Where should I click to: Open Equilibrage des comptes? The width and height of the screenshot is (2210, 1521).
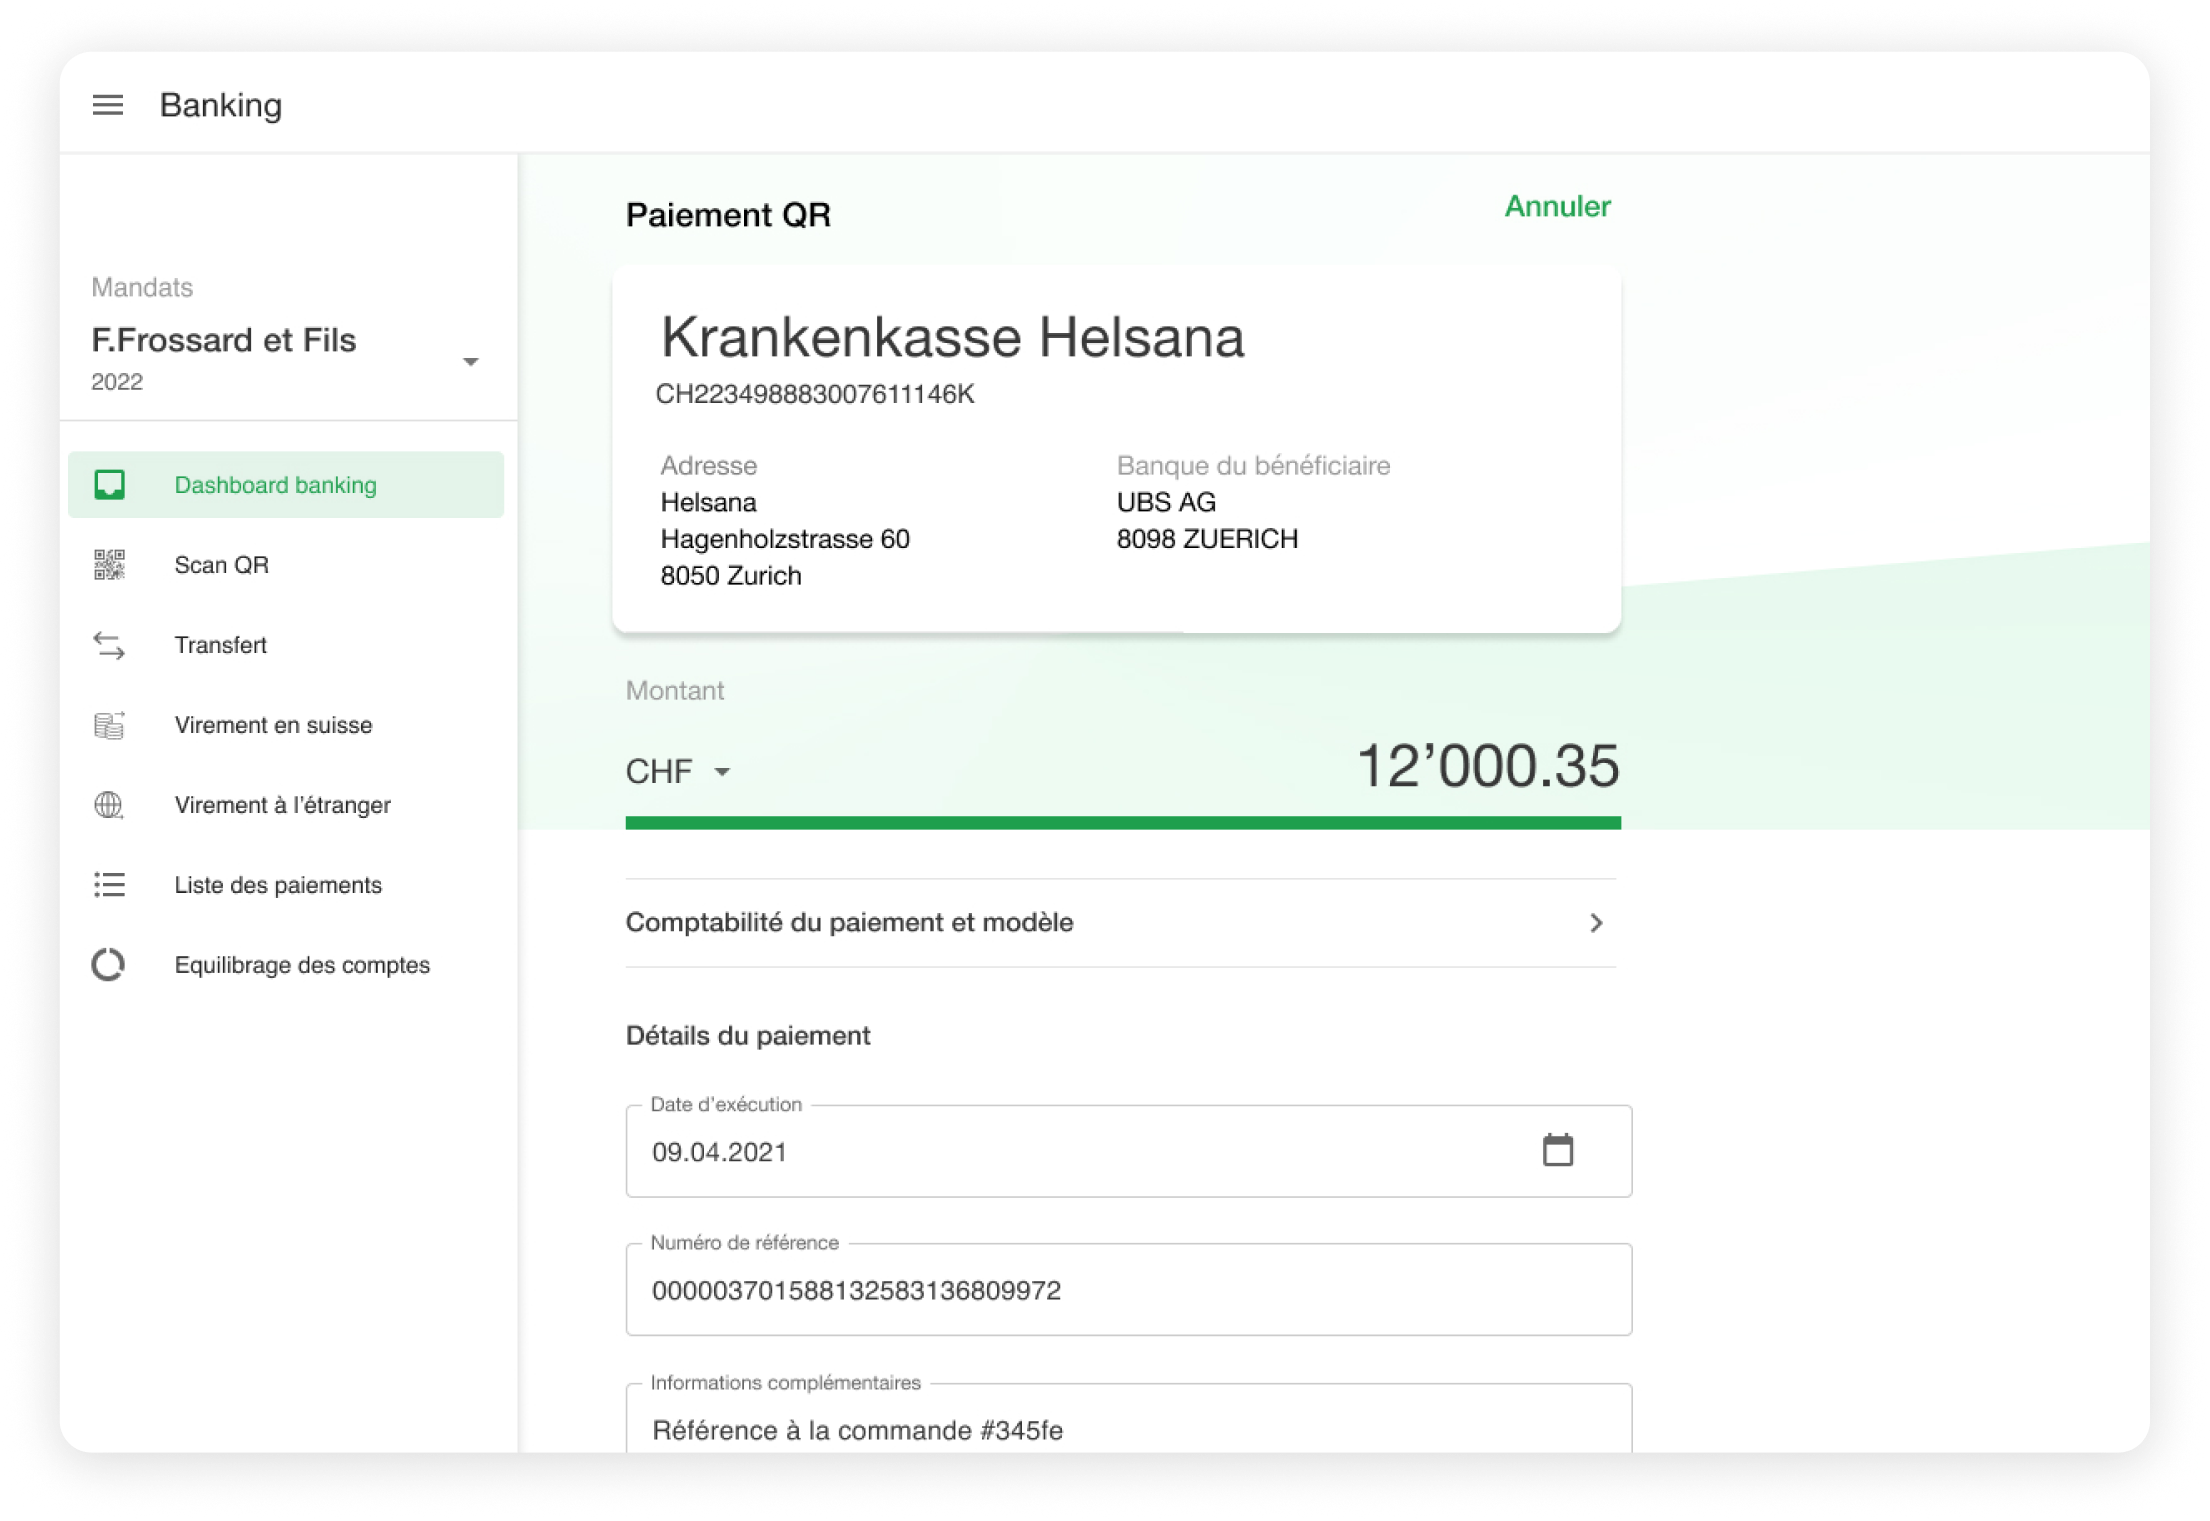pos(286,965)
